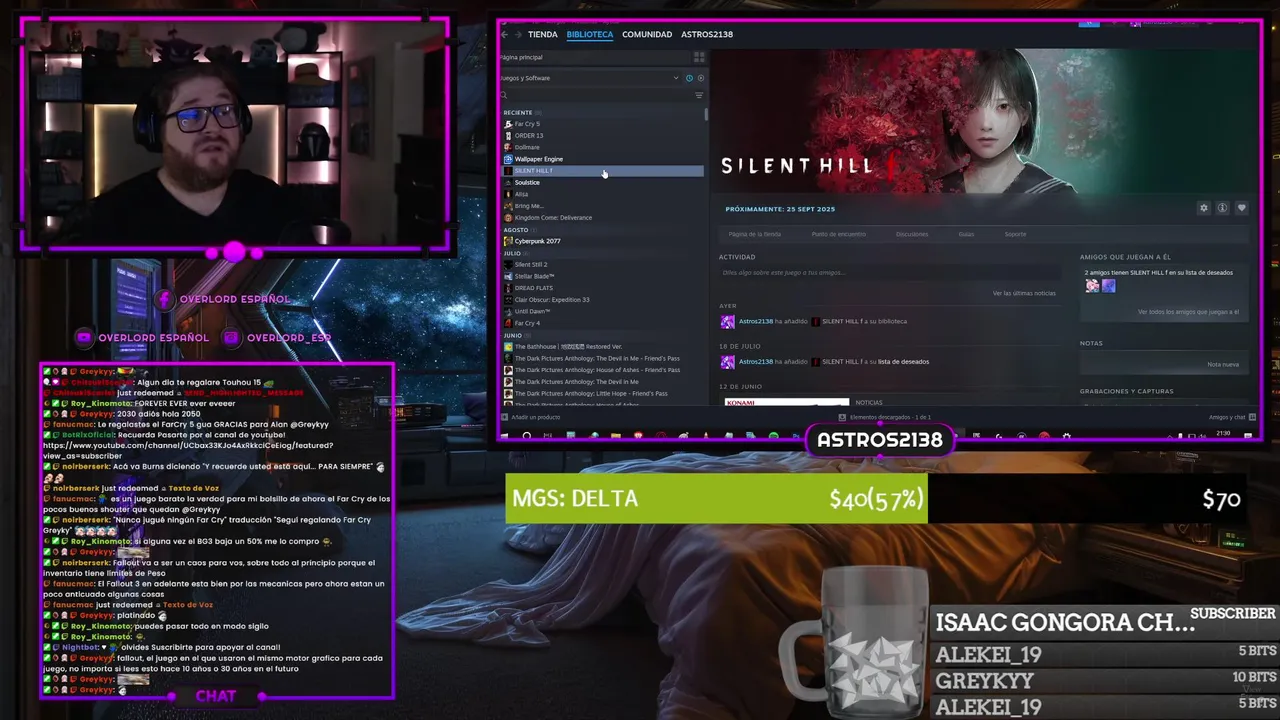Select Kingdom Come: Deliverance in the list

point(603,217)
